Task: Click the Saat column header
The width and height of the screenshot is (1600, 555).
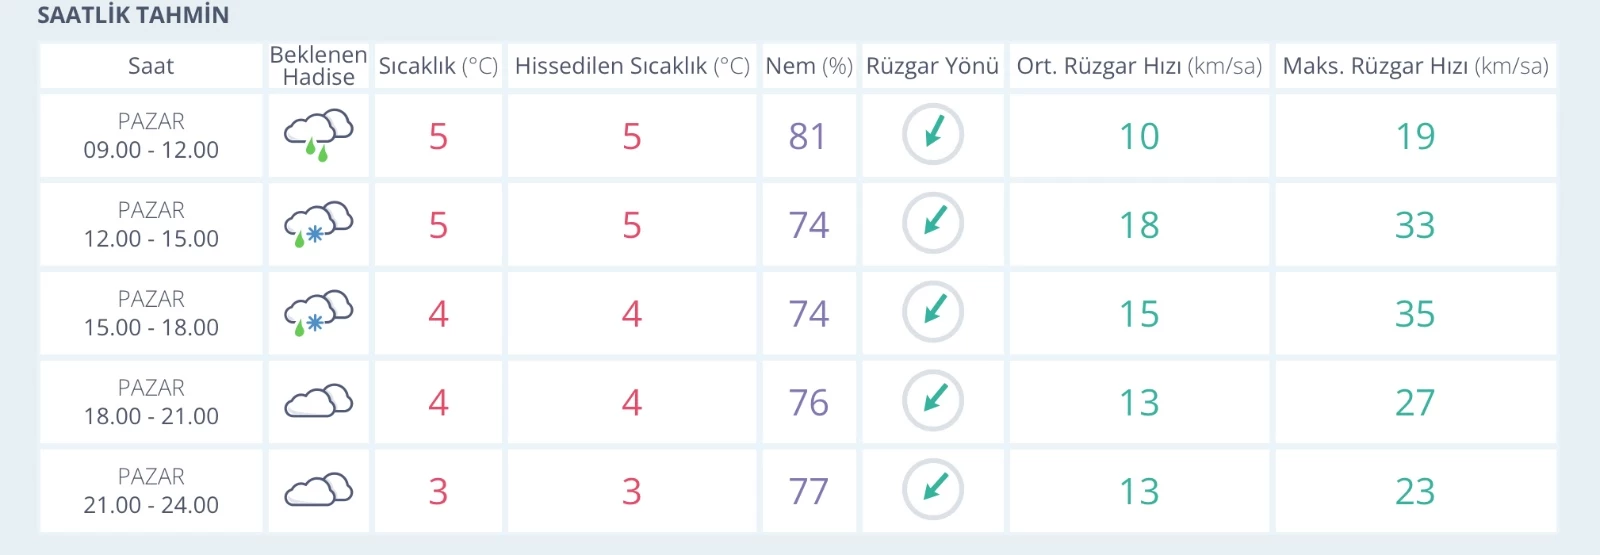Action: coord(151,66)
